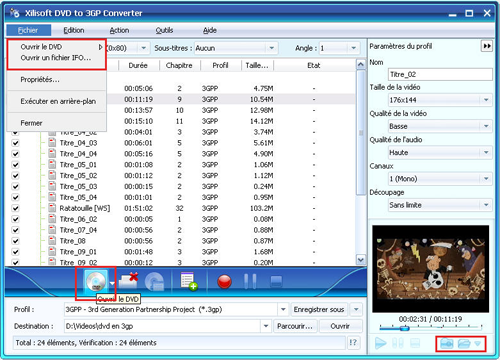The width and height of the screenshot is (500, 360).
Task: Stop the preview video
Action: click(x=415, y=343)
